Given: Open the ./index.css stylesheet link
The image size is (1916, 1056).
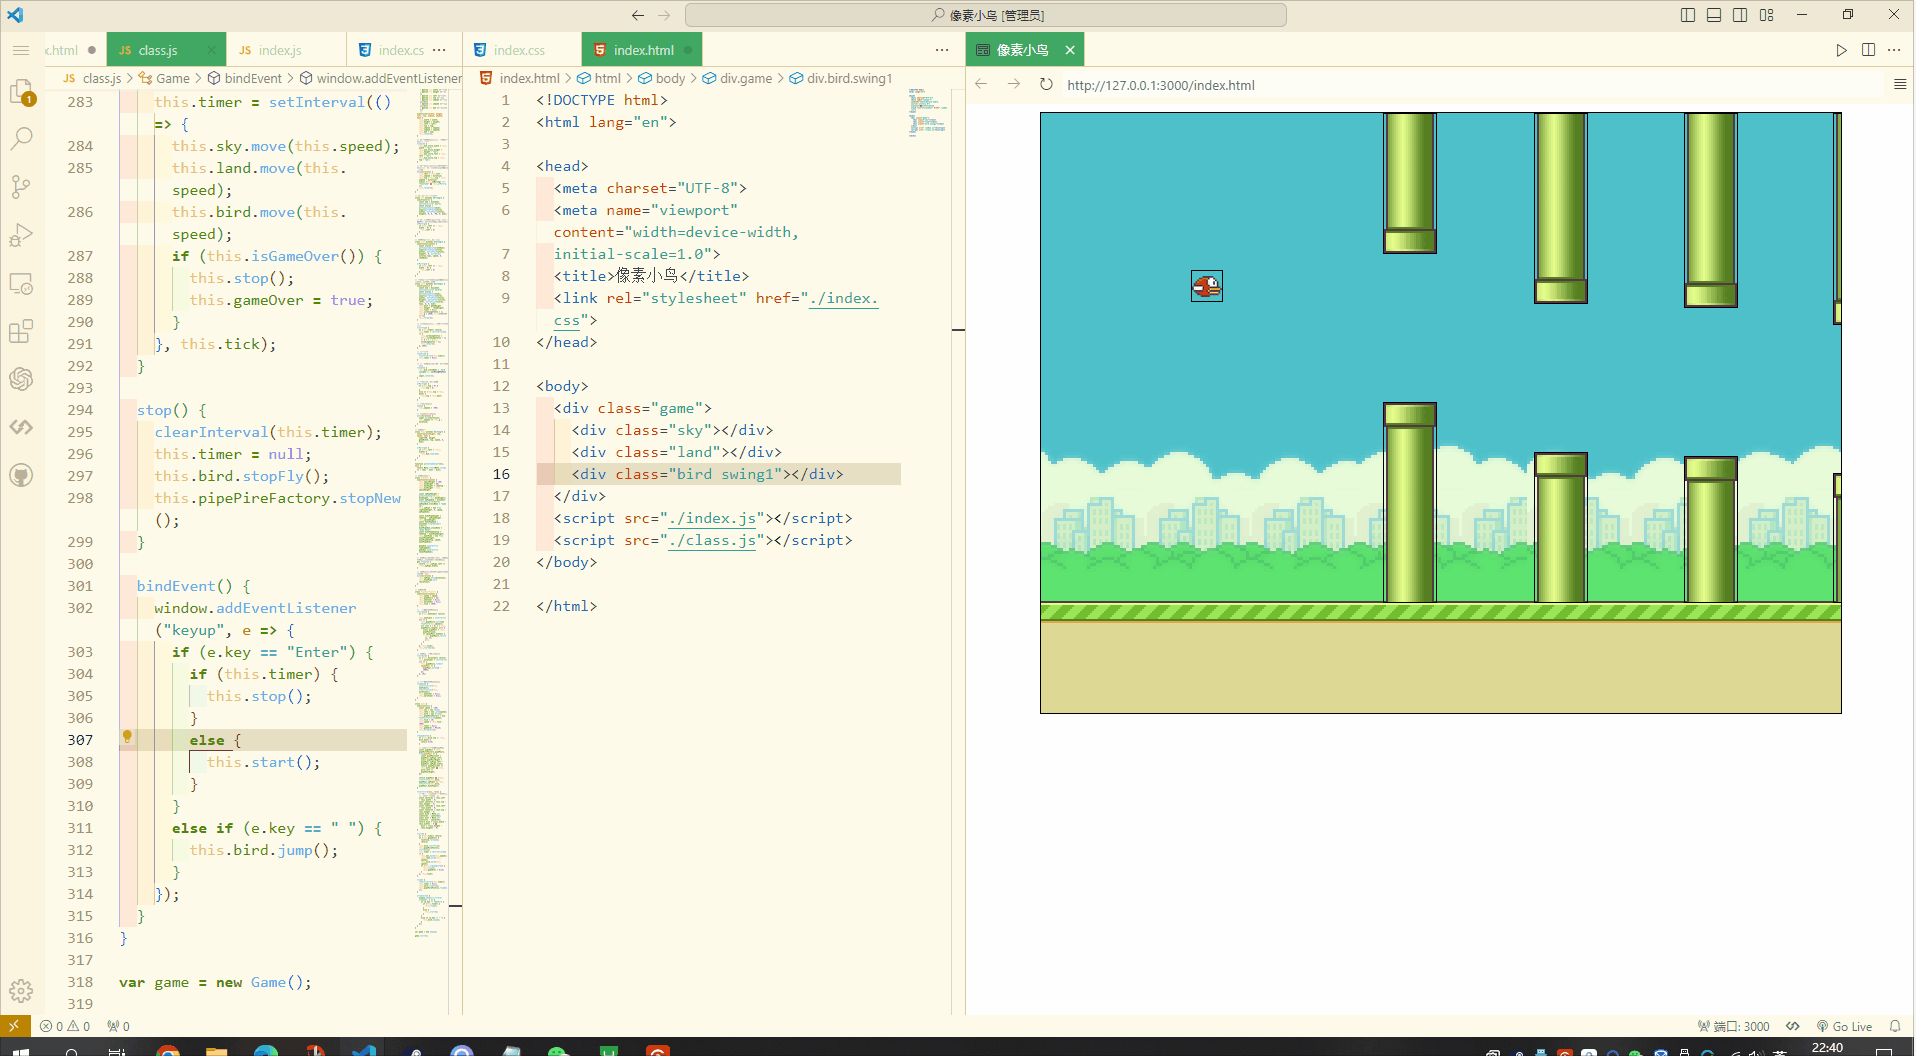Looking at the screenshot, I should point(843,298).
